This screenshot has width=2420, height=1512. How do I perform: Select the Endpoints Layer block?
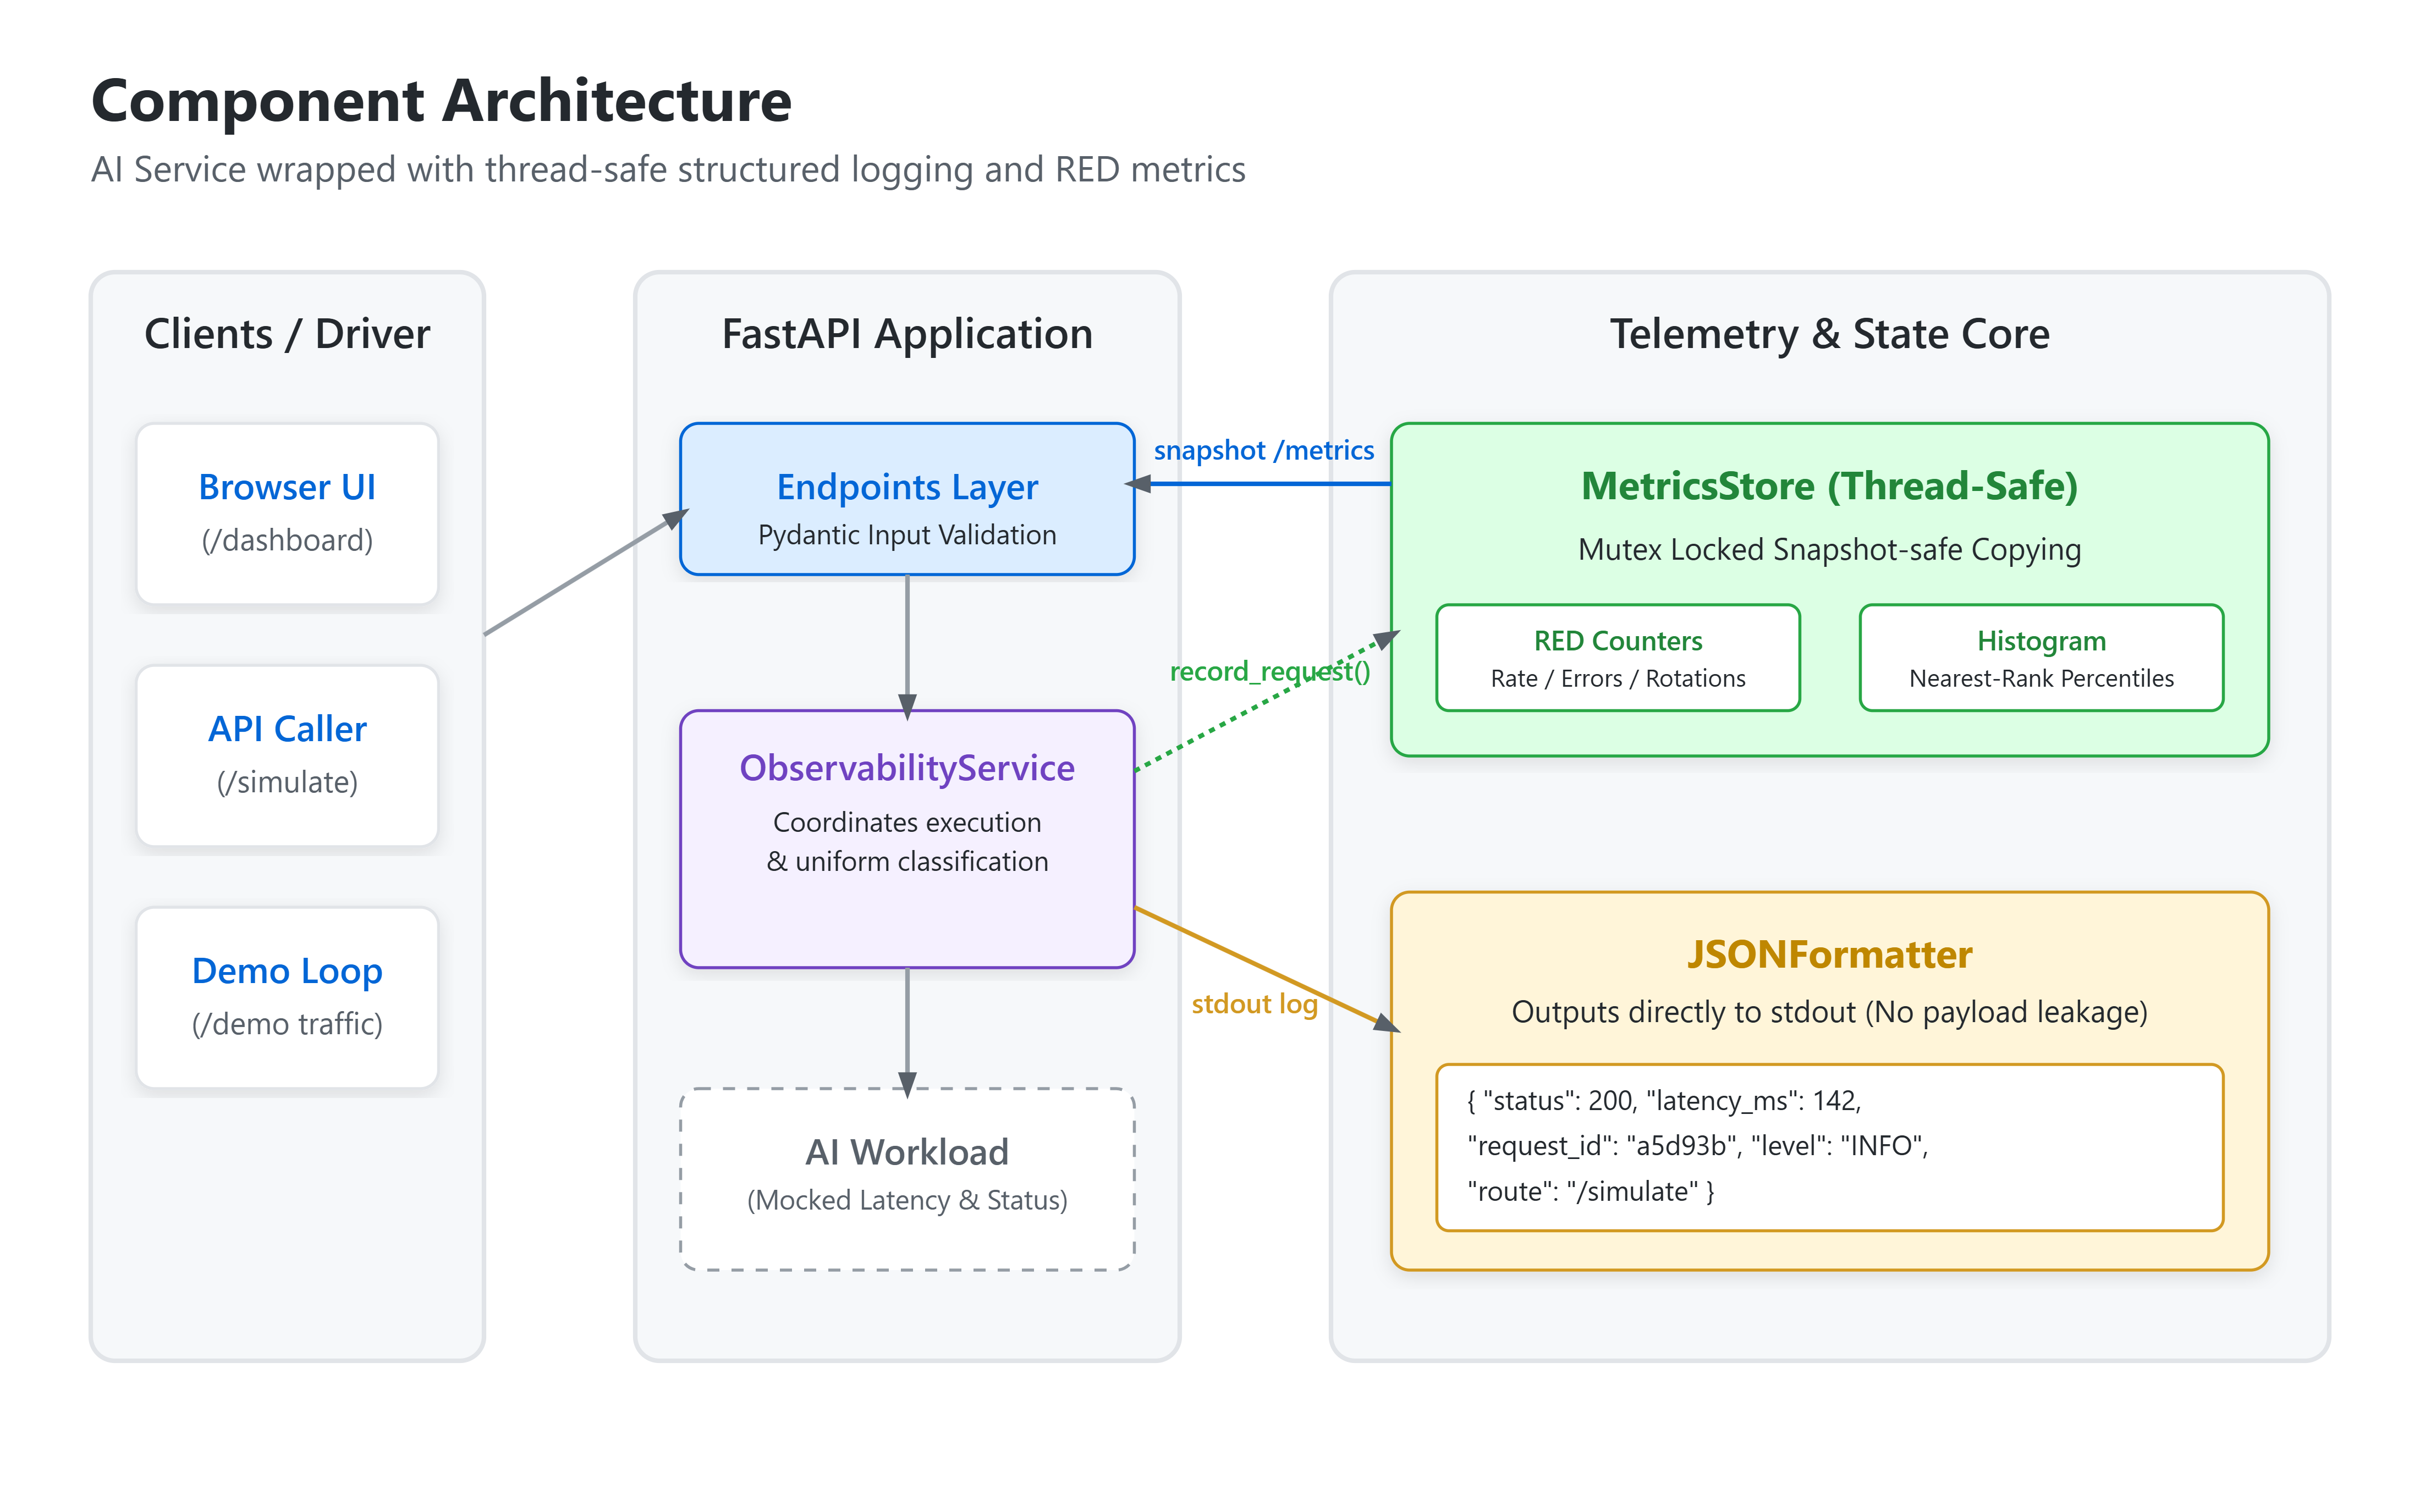click(x=907, y=499)
